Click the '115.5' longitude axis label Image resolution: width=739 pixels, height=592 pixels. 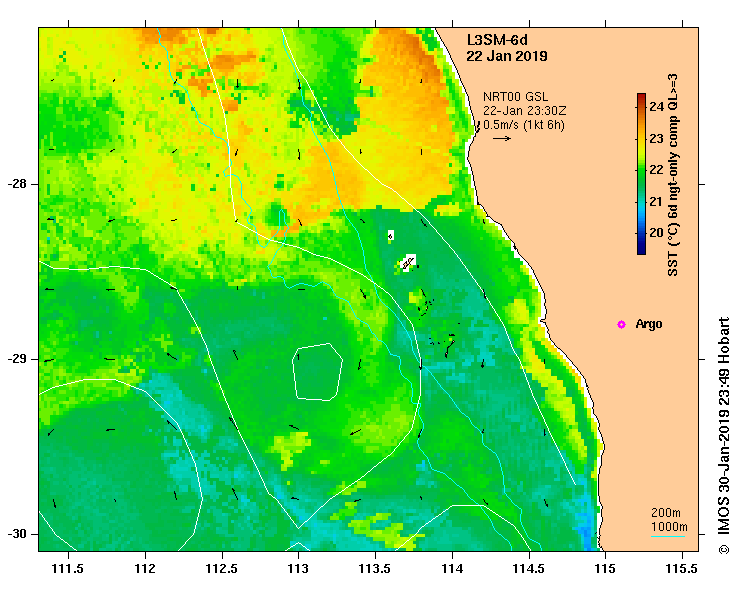(682, 568)
